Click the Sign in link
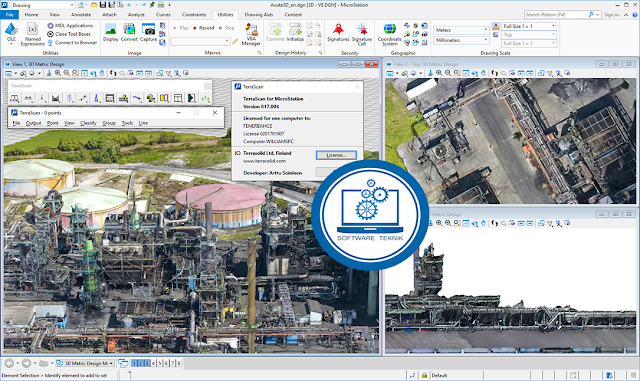The width and height of the screenshot is (640, 381). pyautogui.click(x=611, y=14)
